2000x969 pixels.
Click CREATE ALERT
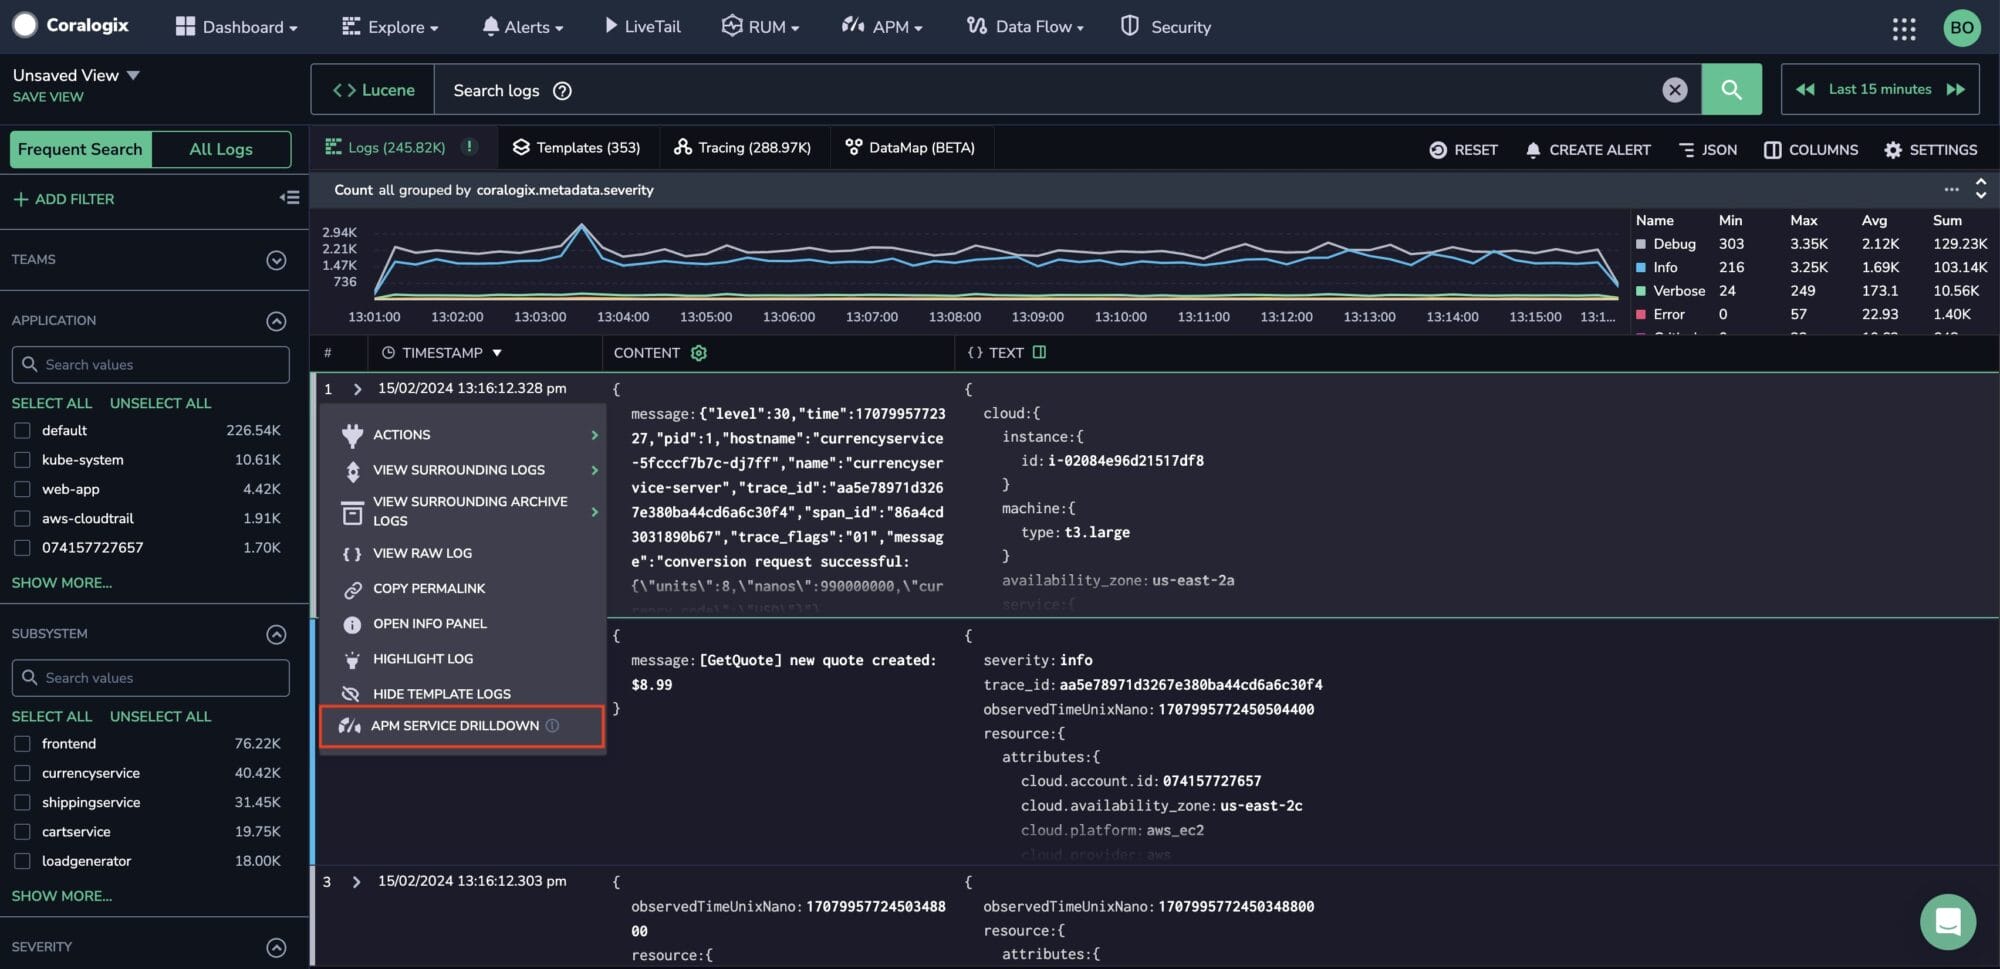pos(1588,150)
